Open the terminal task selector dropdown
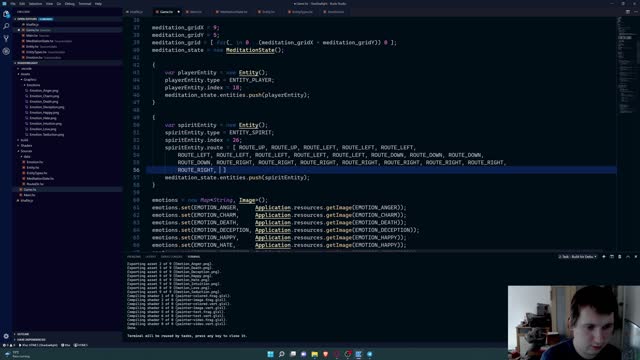 click(x=578, y=257)
